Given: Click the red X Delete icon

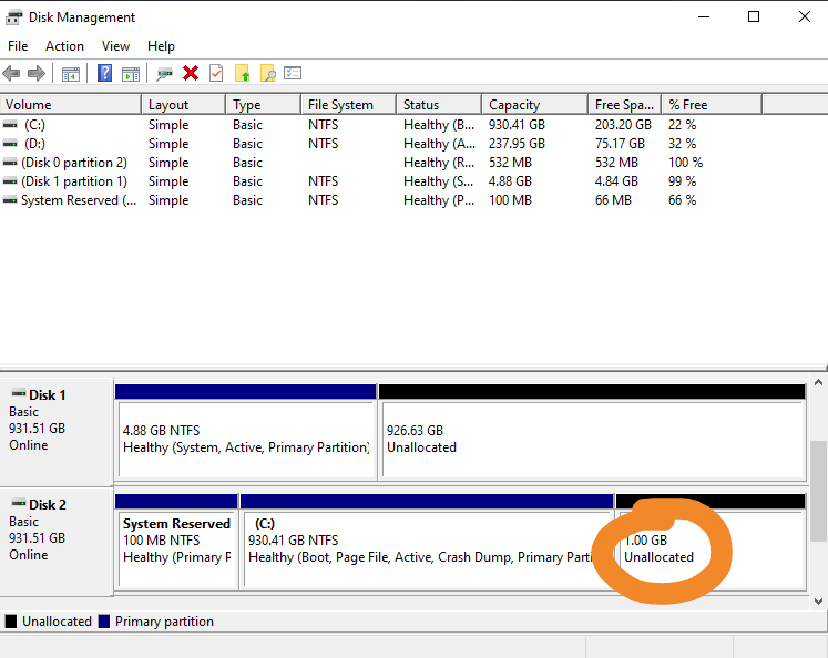Looking at the screenshot, I should (191, 73).
